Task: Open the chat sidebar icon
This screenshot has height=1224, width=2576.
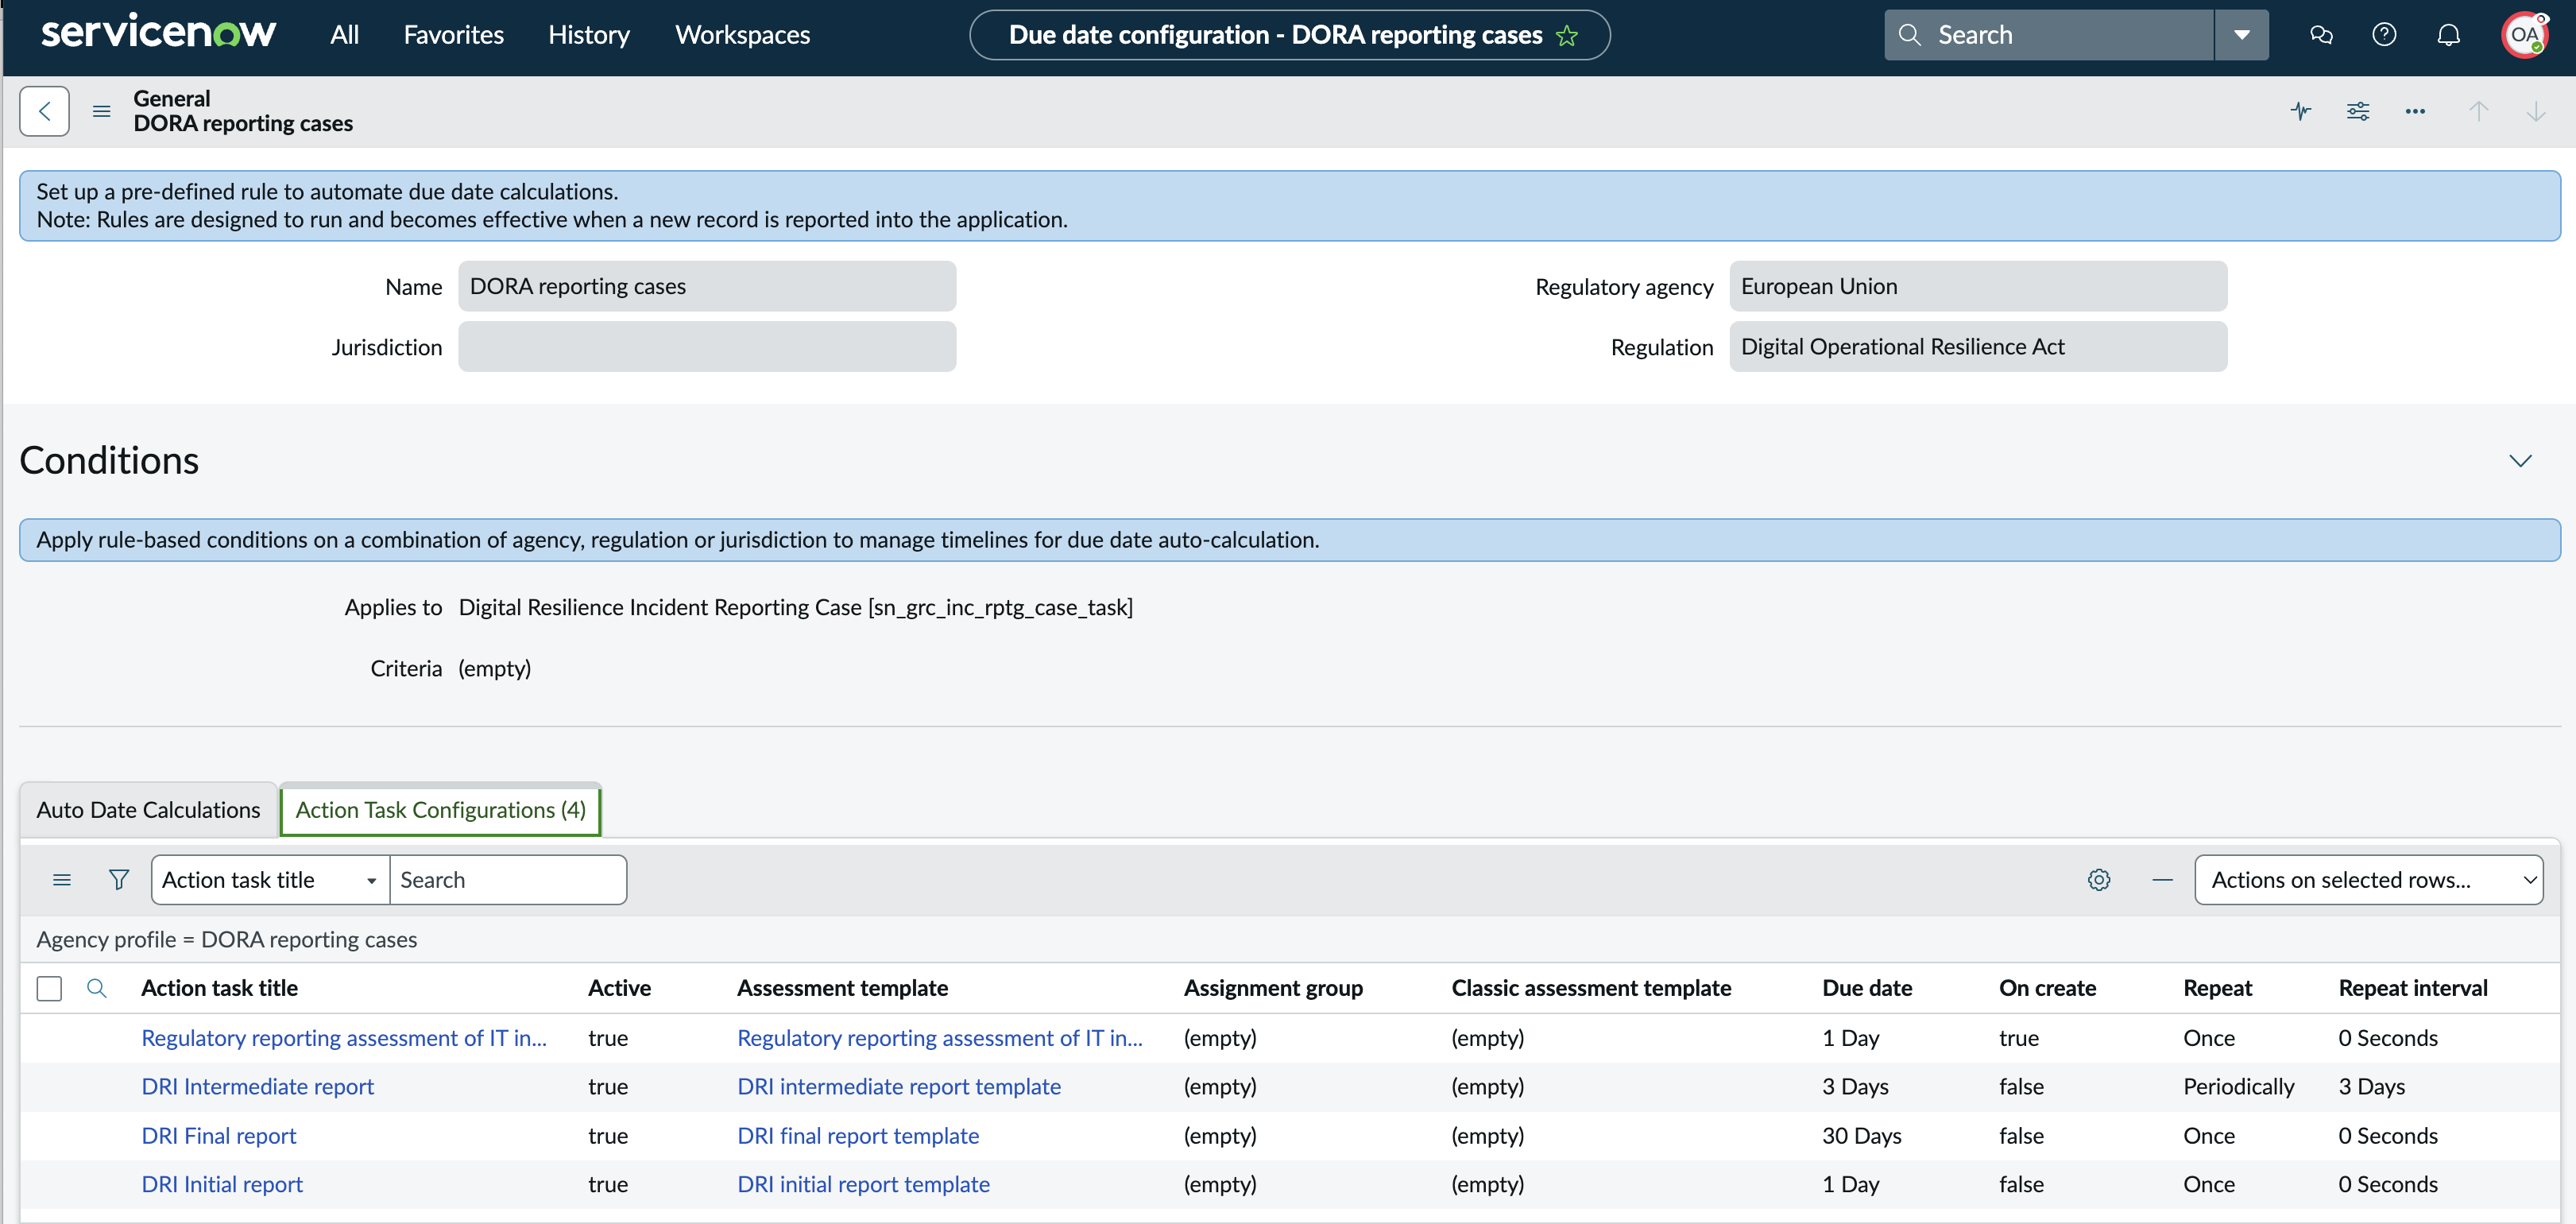Action: point(2321,35)
